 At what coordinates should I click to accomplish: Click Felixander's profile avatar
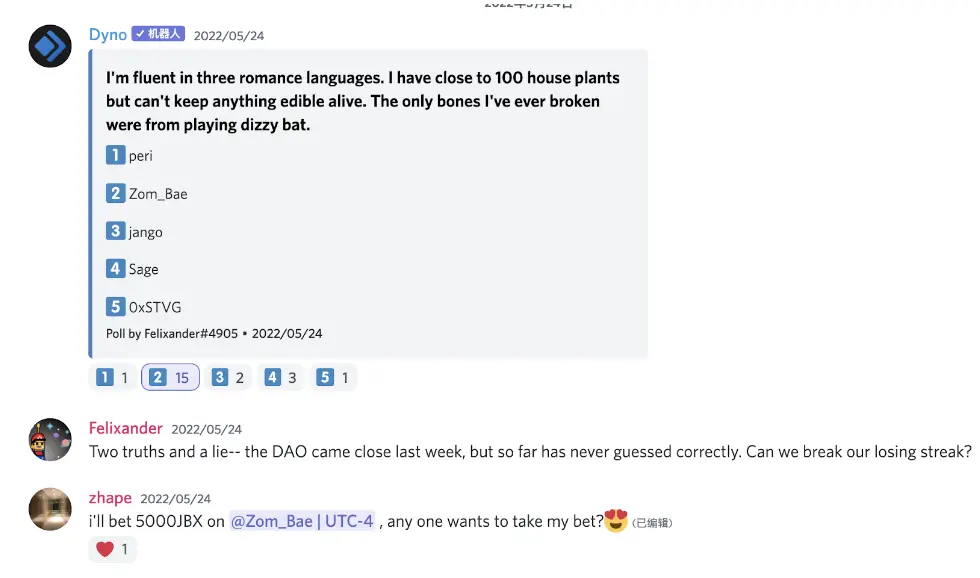(50, 439)
